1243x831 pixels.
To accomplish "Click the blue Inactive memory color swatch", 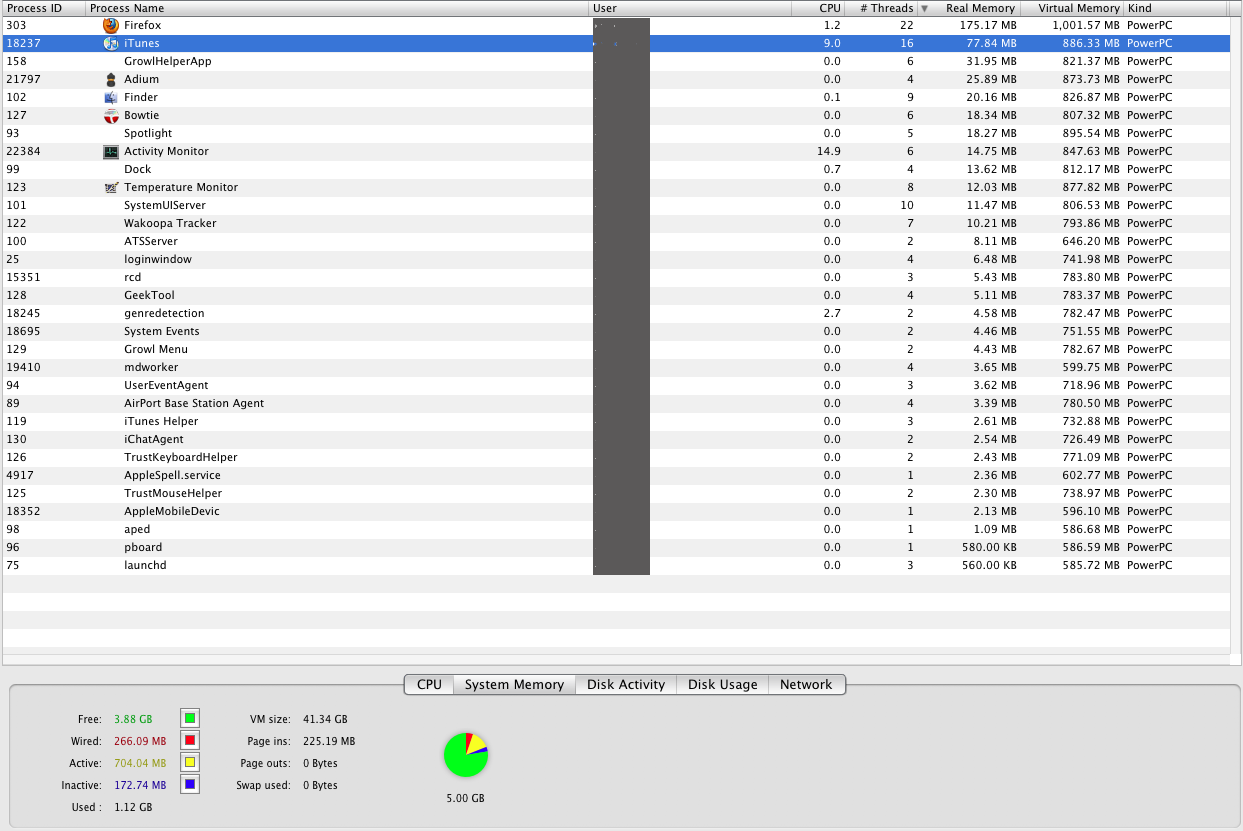I will click(x=190, y=784).
